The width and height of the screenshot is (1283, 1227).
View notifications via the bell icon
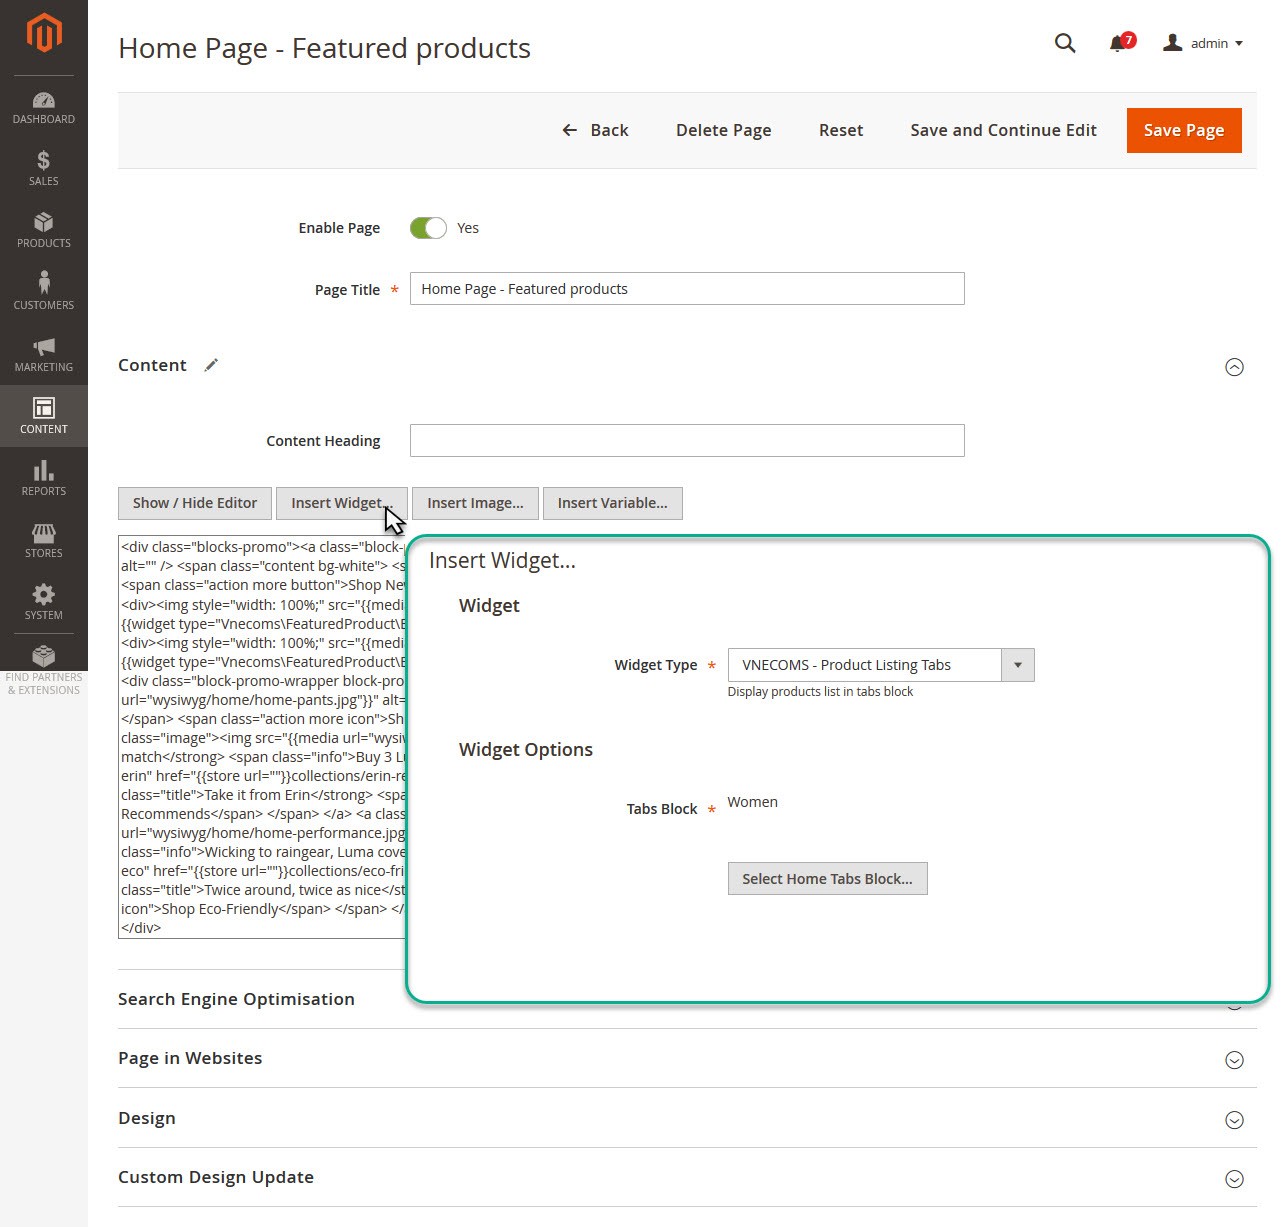coord(1118,43)
